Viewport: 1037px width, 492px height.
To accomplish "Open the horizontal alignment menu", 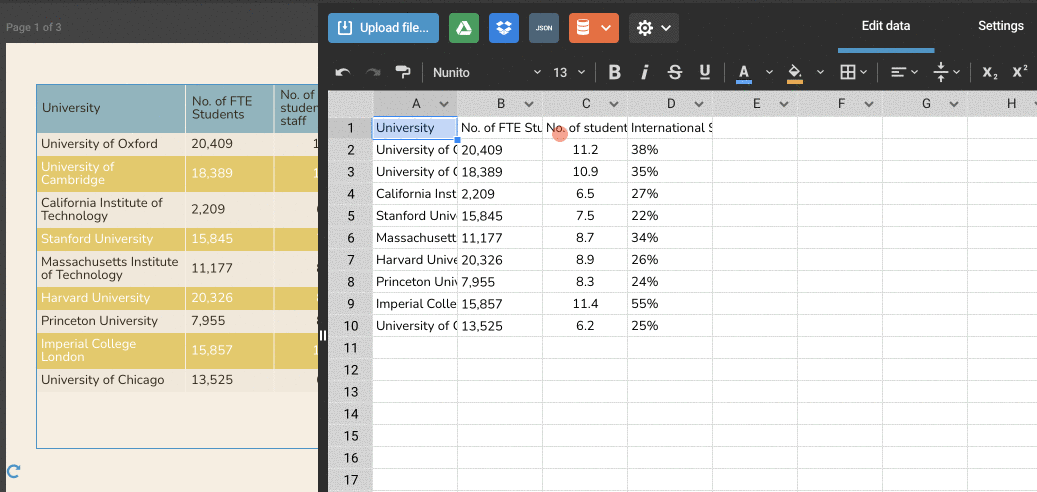I will (x=904, y=73).
